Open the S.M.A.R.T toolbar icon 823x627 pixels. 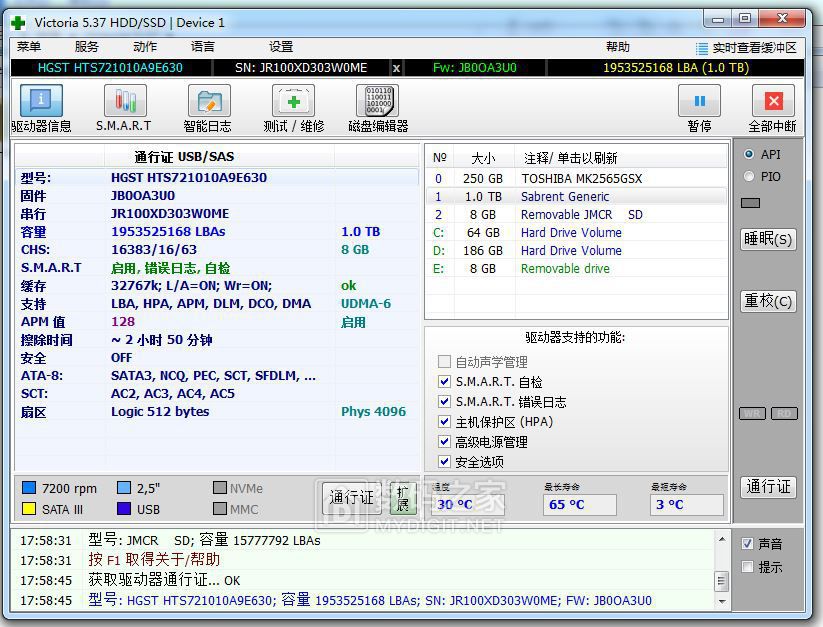tap(125, 101)
